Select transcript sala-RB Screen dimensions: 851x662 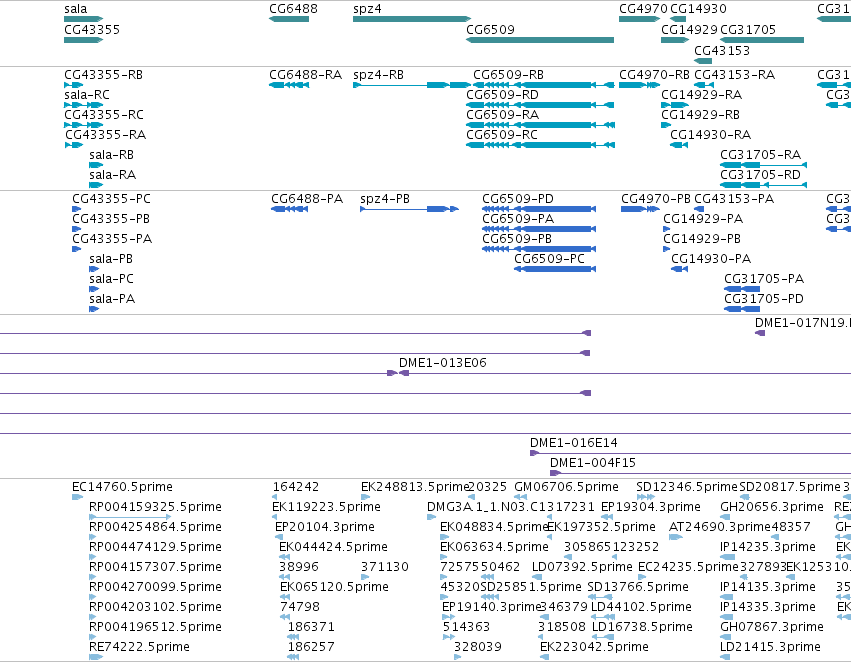pos(96,165)
